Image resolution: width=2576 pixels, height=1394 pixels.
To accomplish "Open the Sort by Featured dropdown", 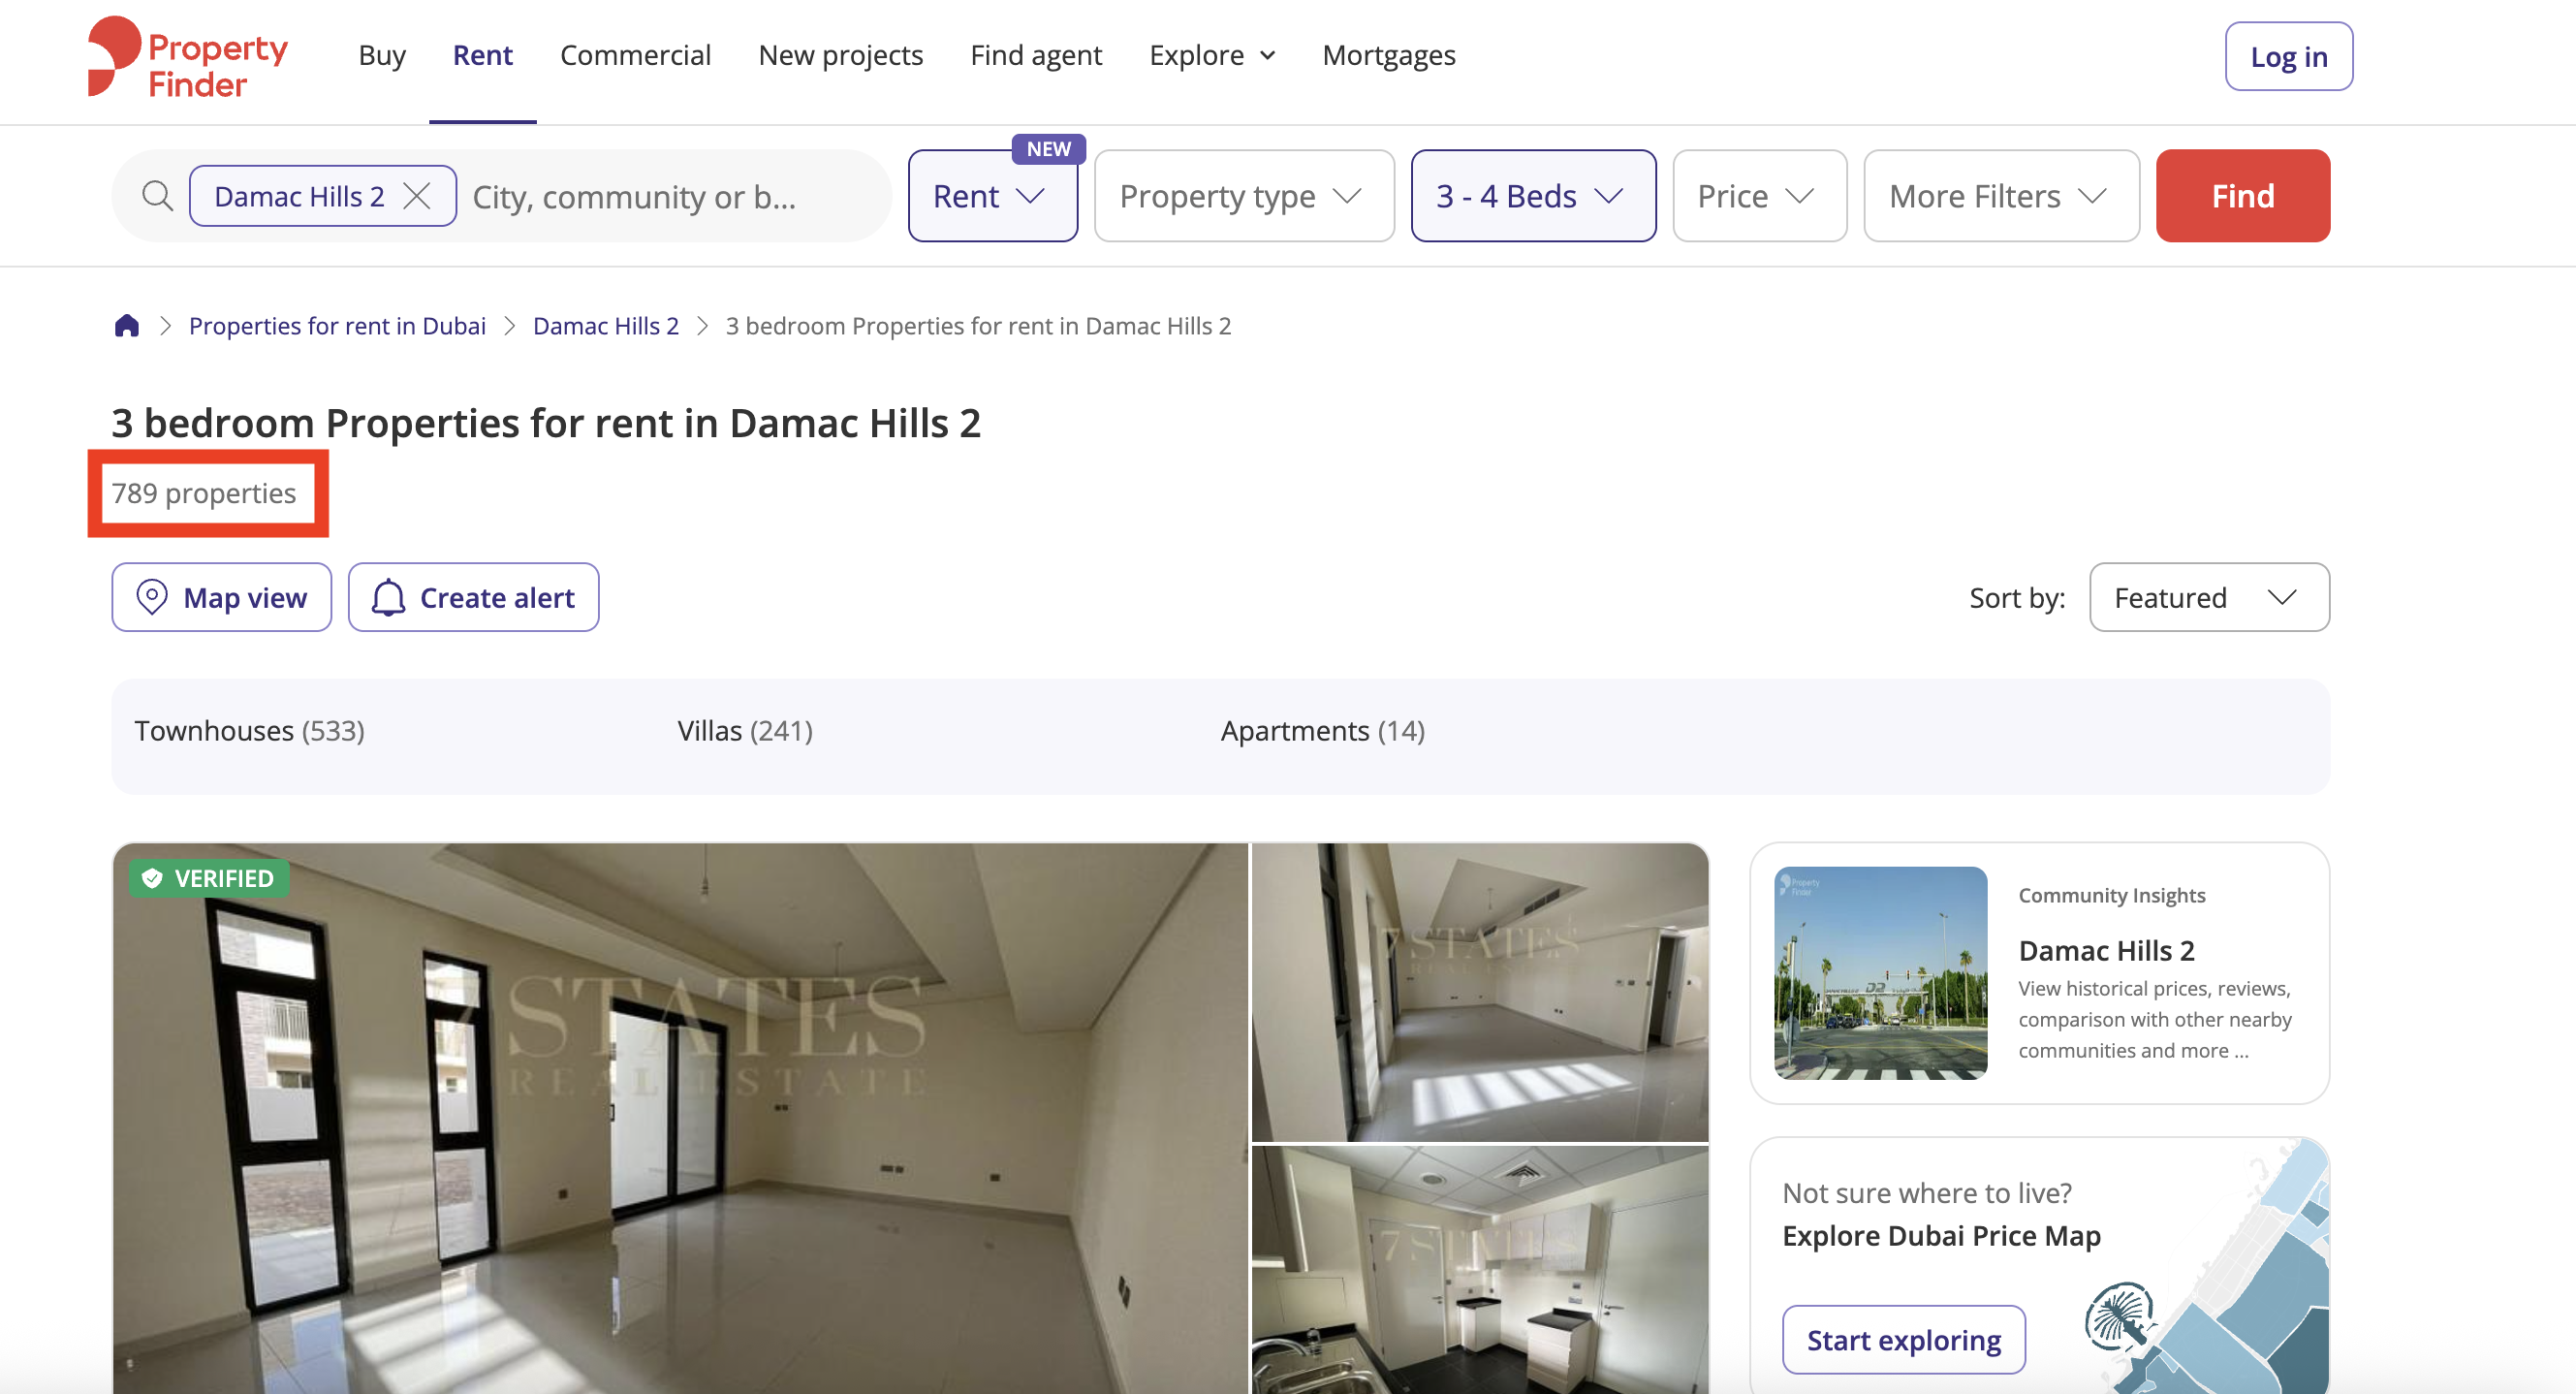I will (2209, 597).
